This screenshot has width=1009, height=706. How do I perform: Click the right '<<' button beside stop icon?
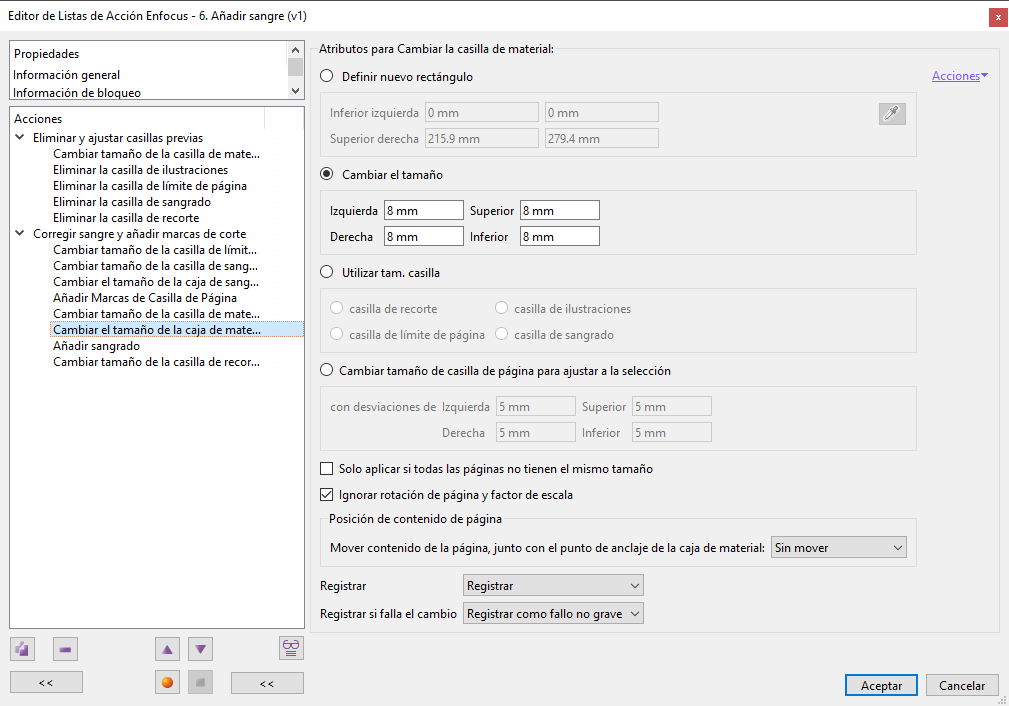267,683
